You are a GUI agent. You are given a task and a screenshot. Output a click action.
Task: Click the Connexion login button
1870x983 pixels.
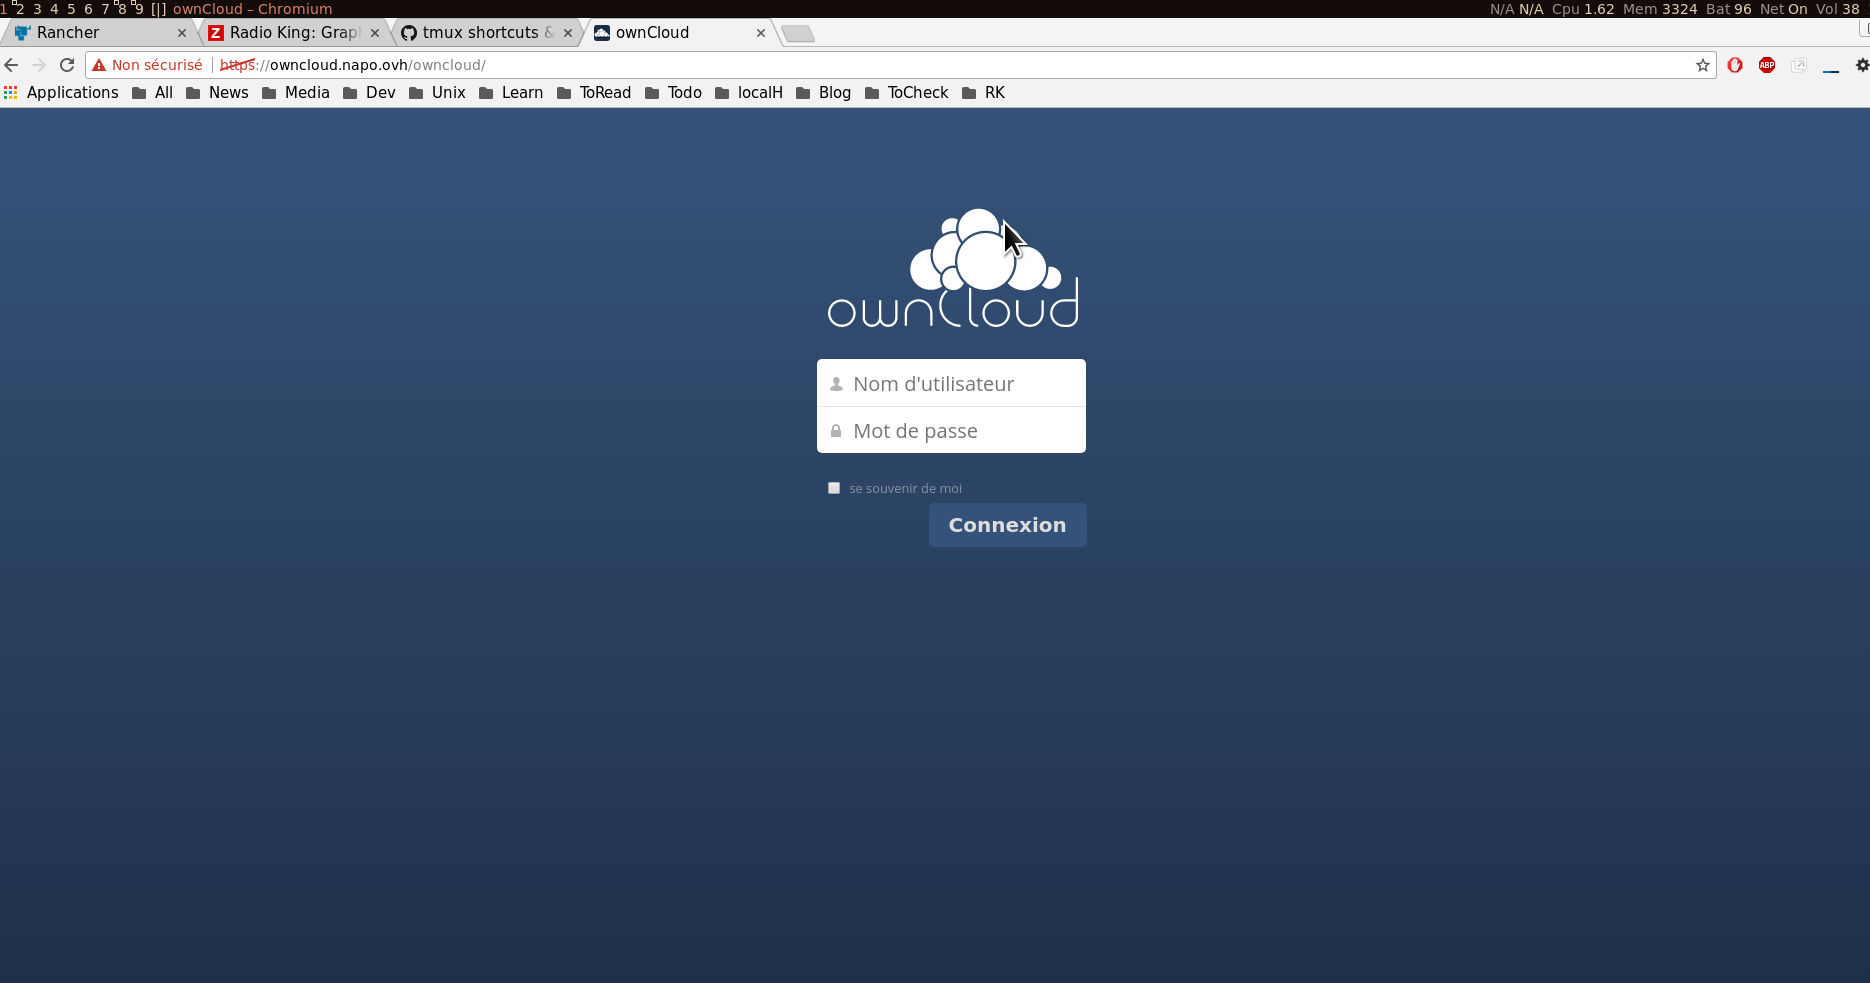tap(1007, 525)
